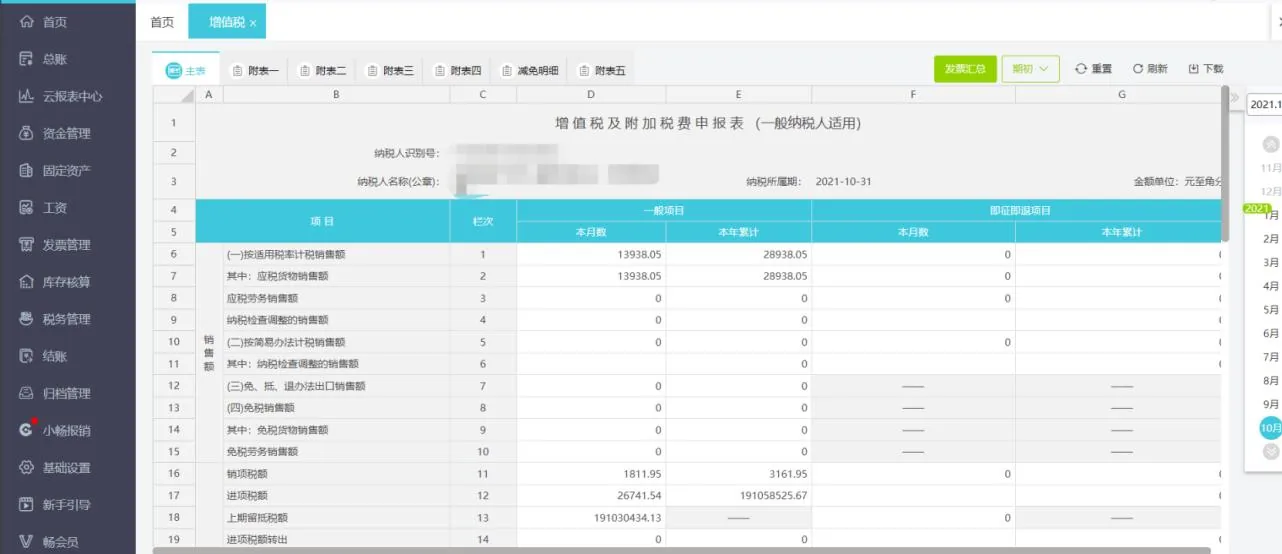
Task: Click the vertical scrollbar of the sheet
Action: [1225, 164]
